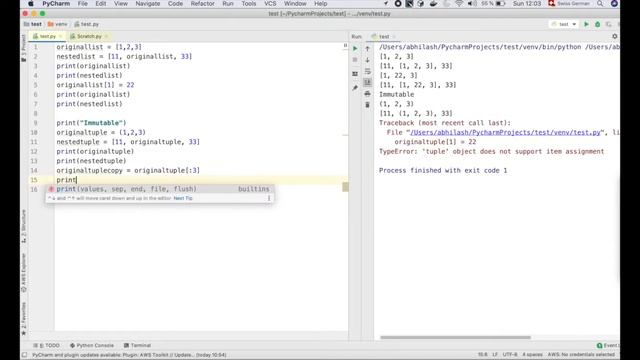Screen dimensions: 640x360
Task: Open the Apple menu
Action: (x=31, y=4)
